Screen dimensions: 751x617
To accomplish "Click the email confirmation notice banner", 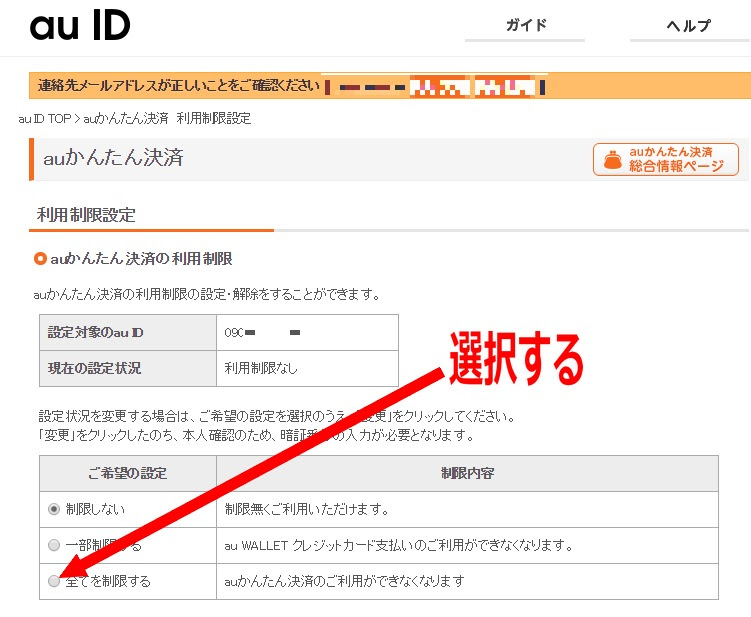I will [389, 86].
